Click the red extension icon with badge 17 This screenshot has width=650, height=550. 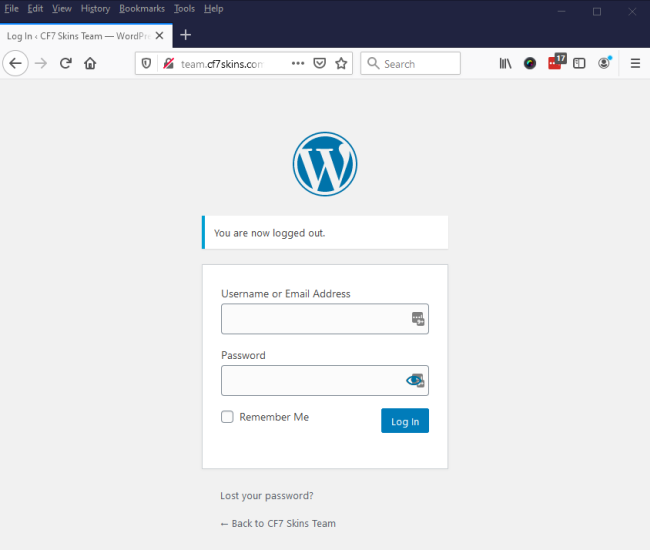click(556, 62)
